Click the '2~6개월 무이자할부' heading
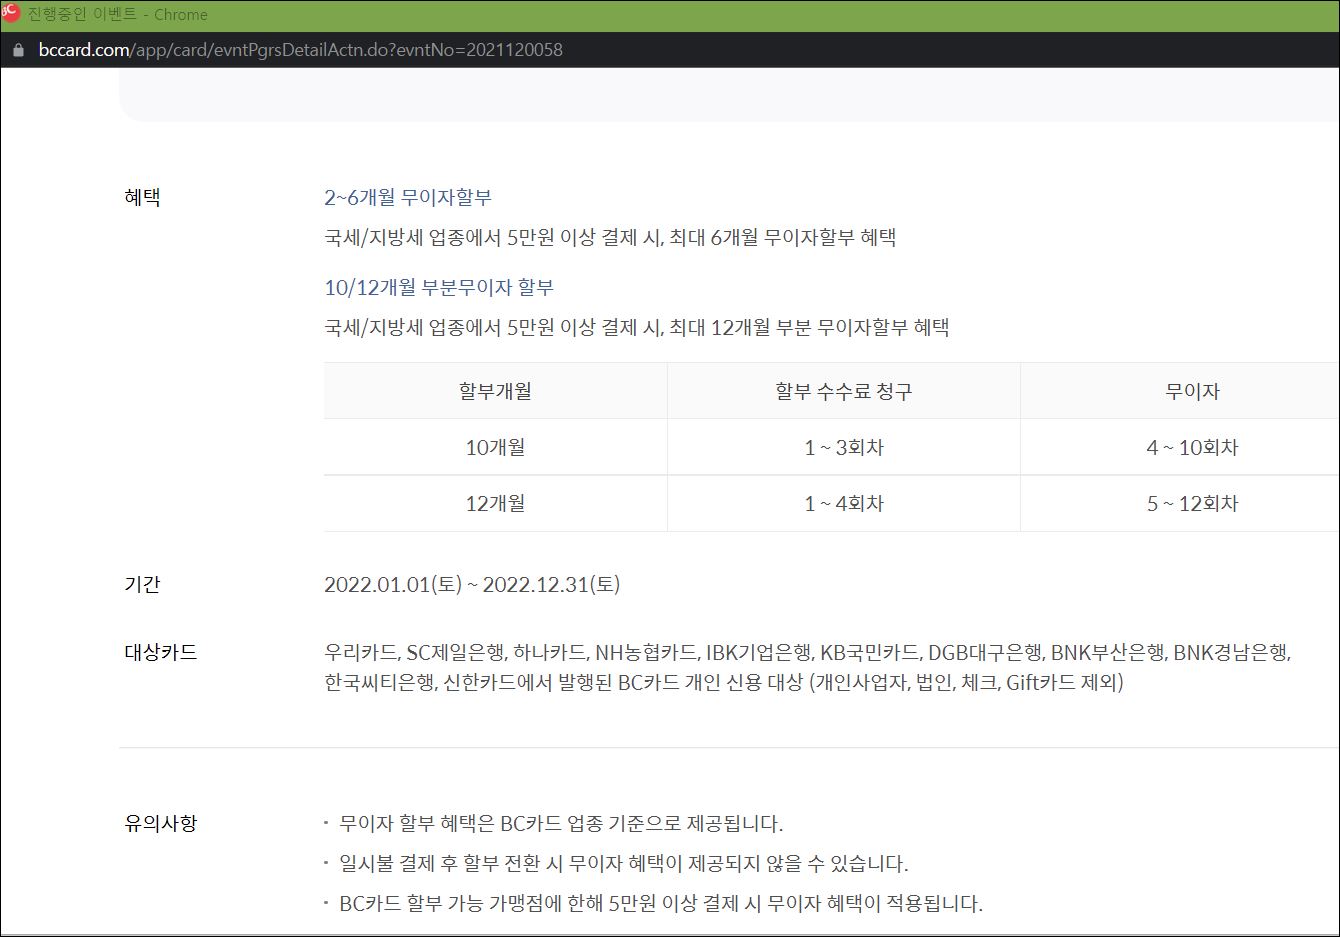Viewport: 1340px width, 937px height. (x=408, y=197)
